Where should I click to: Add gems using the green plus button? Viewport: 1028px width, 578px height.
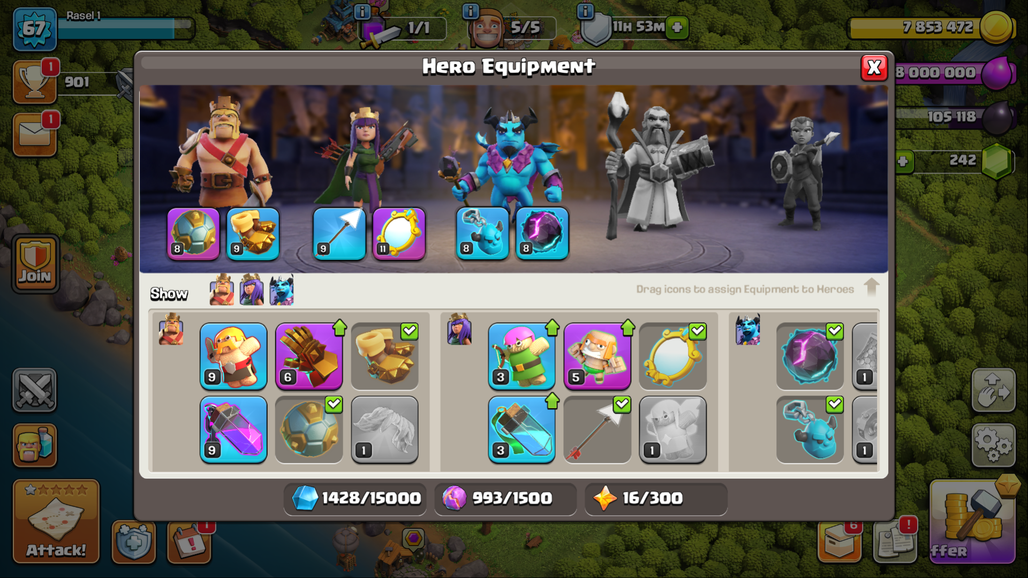point(904,161)
